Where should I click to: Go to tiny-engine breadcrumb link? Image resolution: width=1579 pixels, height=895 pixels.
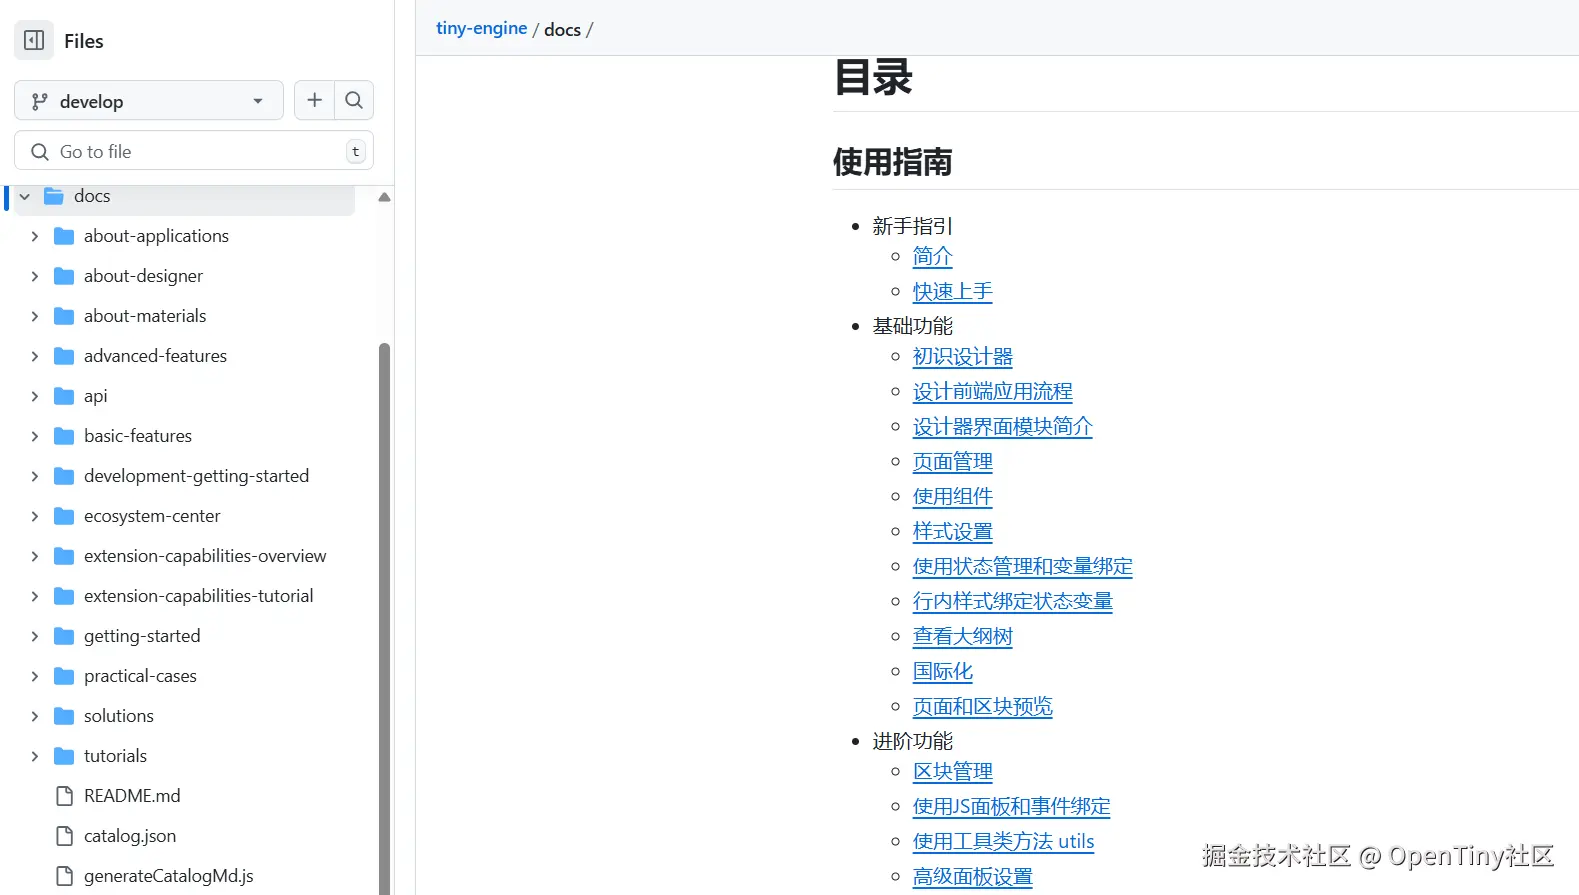coord(481,28)
